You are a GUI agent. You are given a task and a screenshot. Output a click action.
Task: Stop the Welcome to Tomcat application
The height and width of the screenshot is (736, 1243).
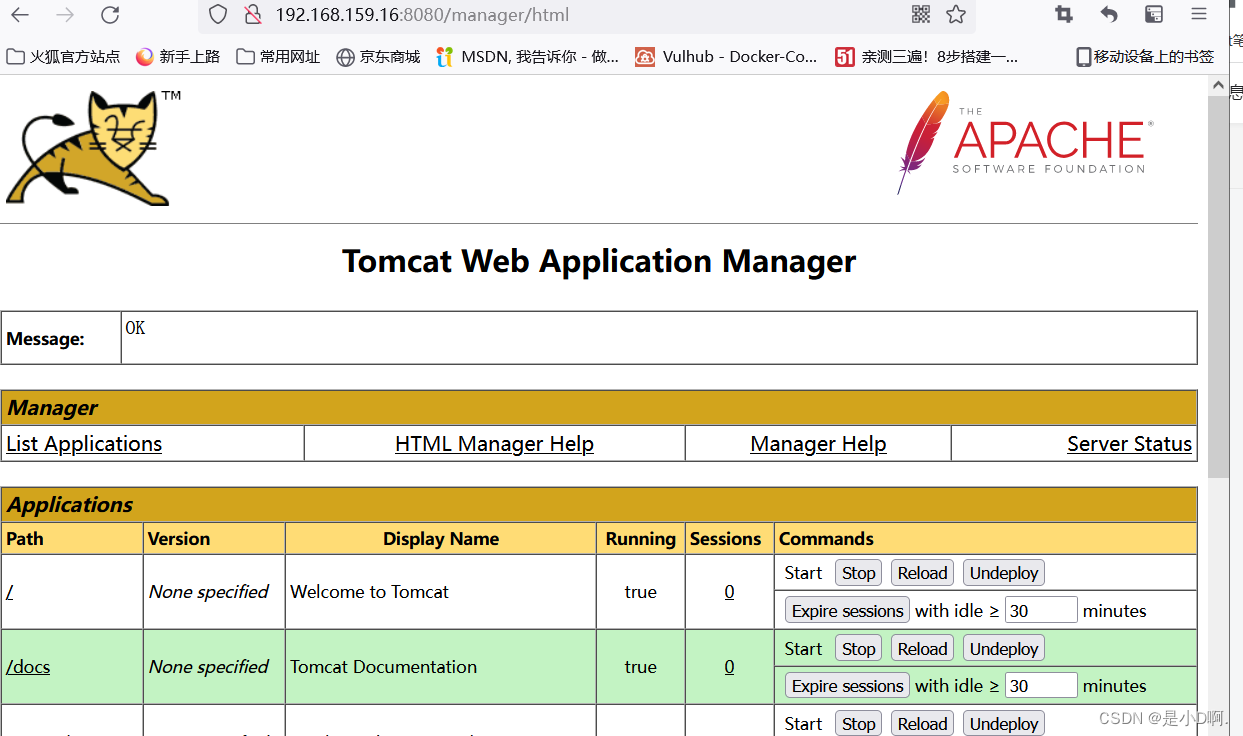(858, 573)
